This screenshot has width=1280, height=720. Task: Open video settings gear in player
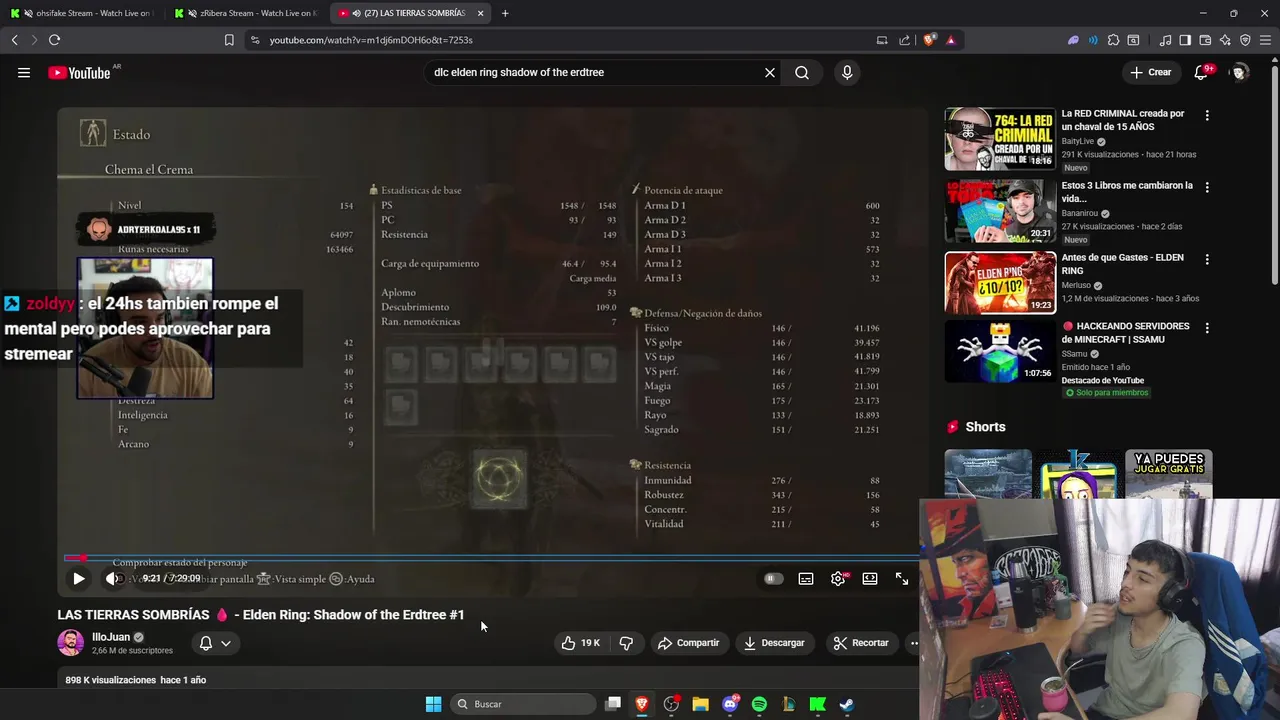tap(838, 578)
